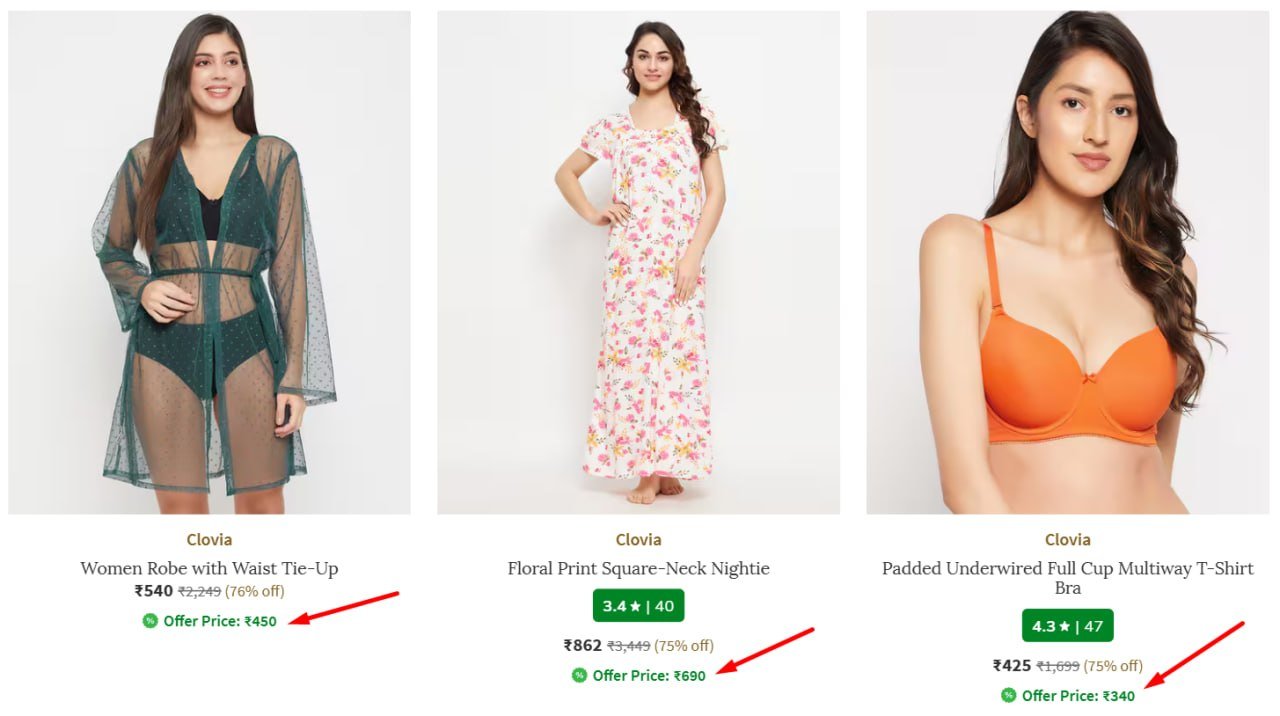
Task: Click the ₹540 robe price
Action: (x=154, y=591)
